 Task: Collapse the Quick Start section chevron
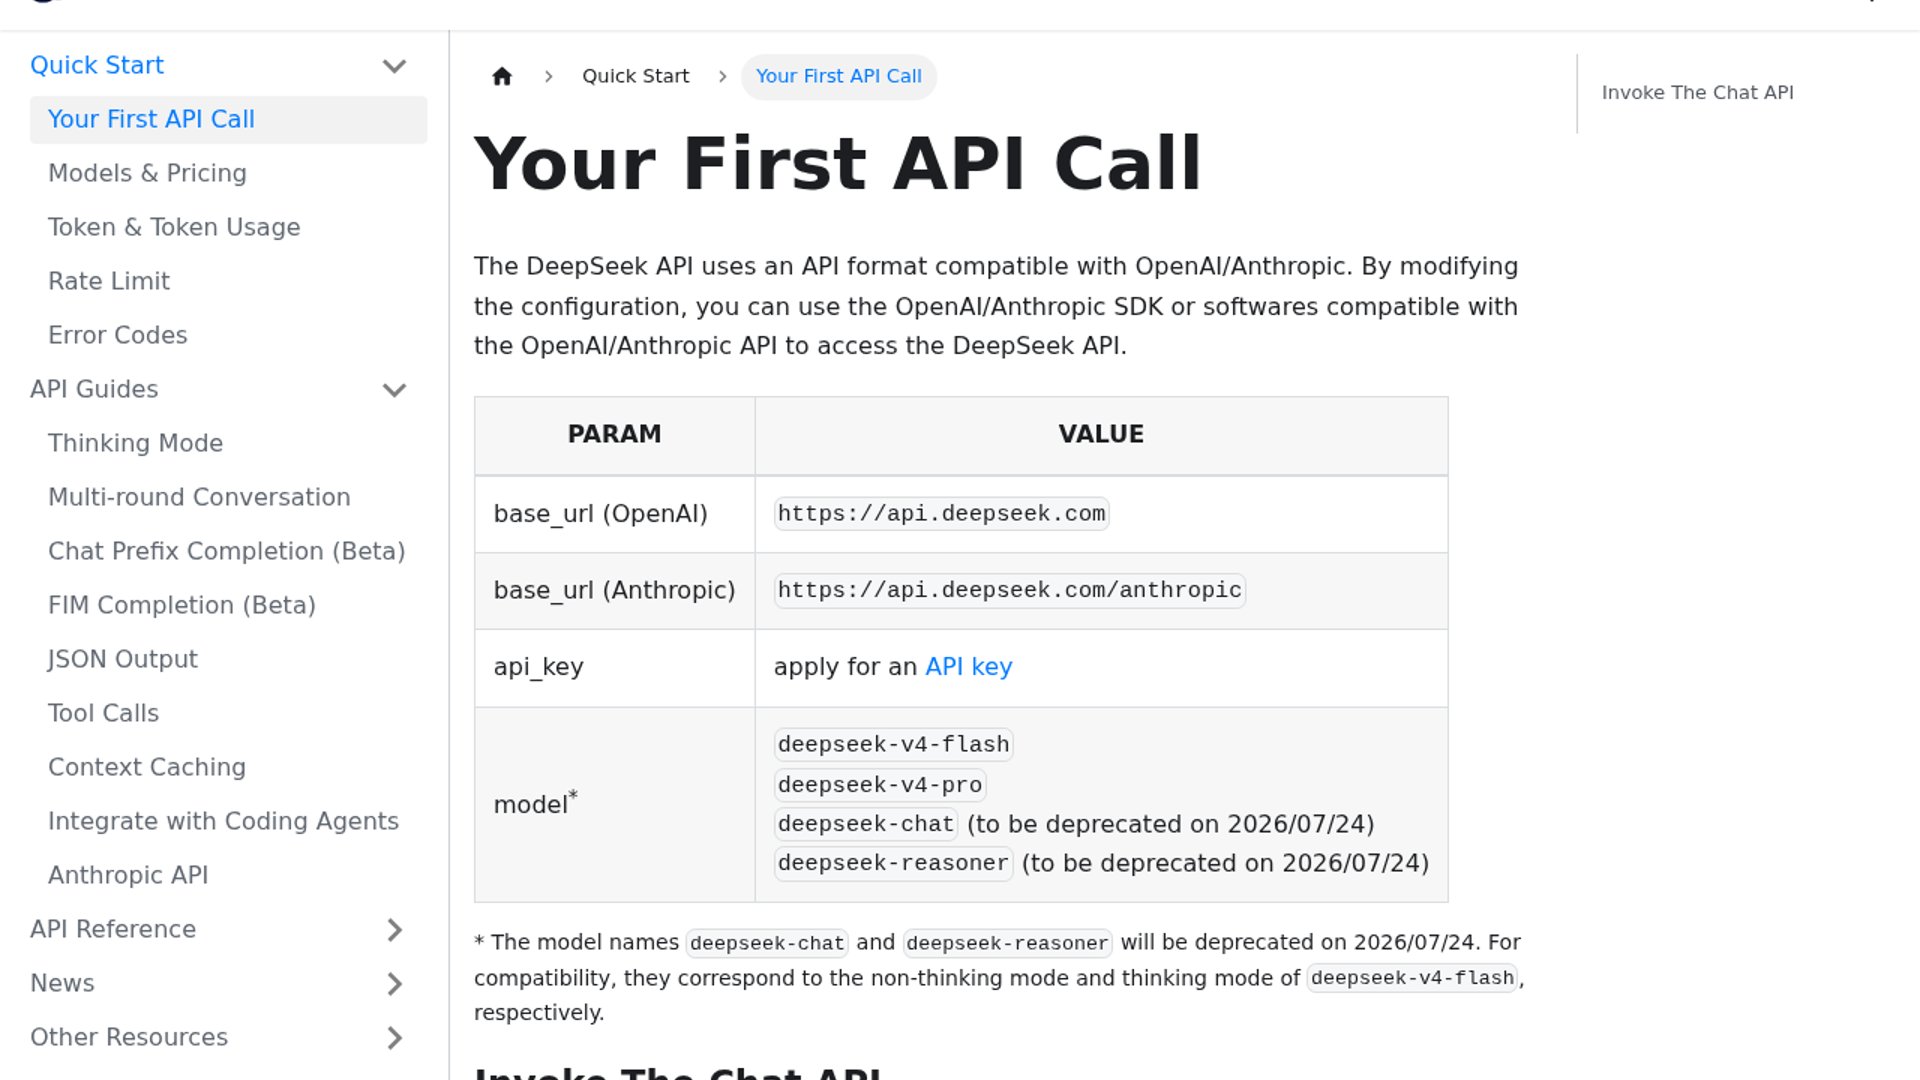click(394, 66)
